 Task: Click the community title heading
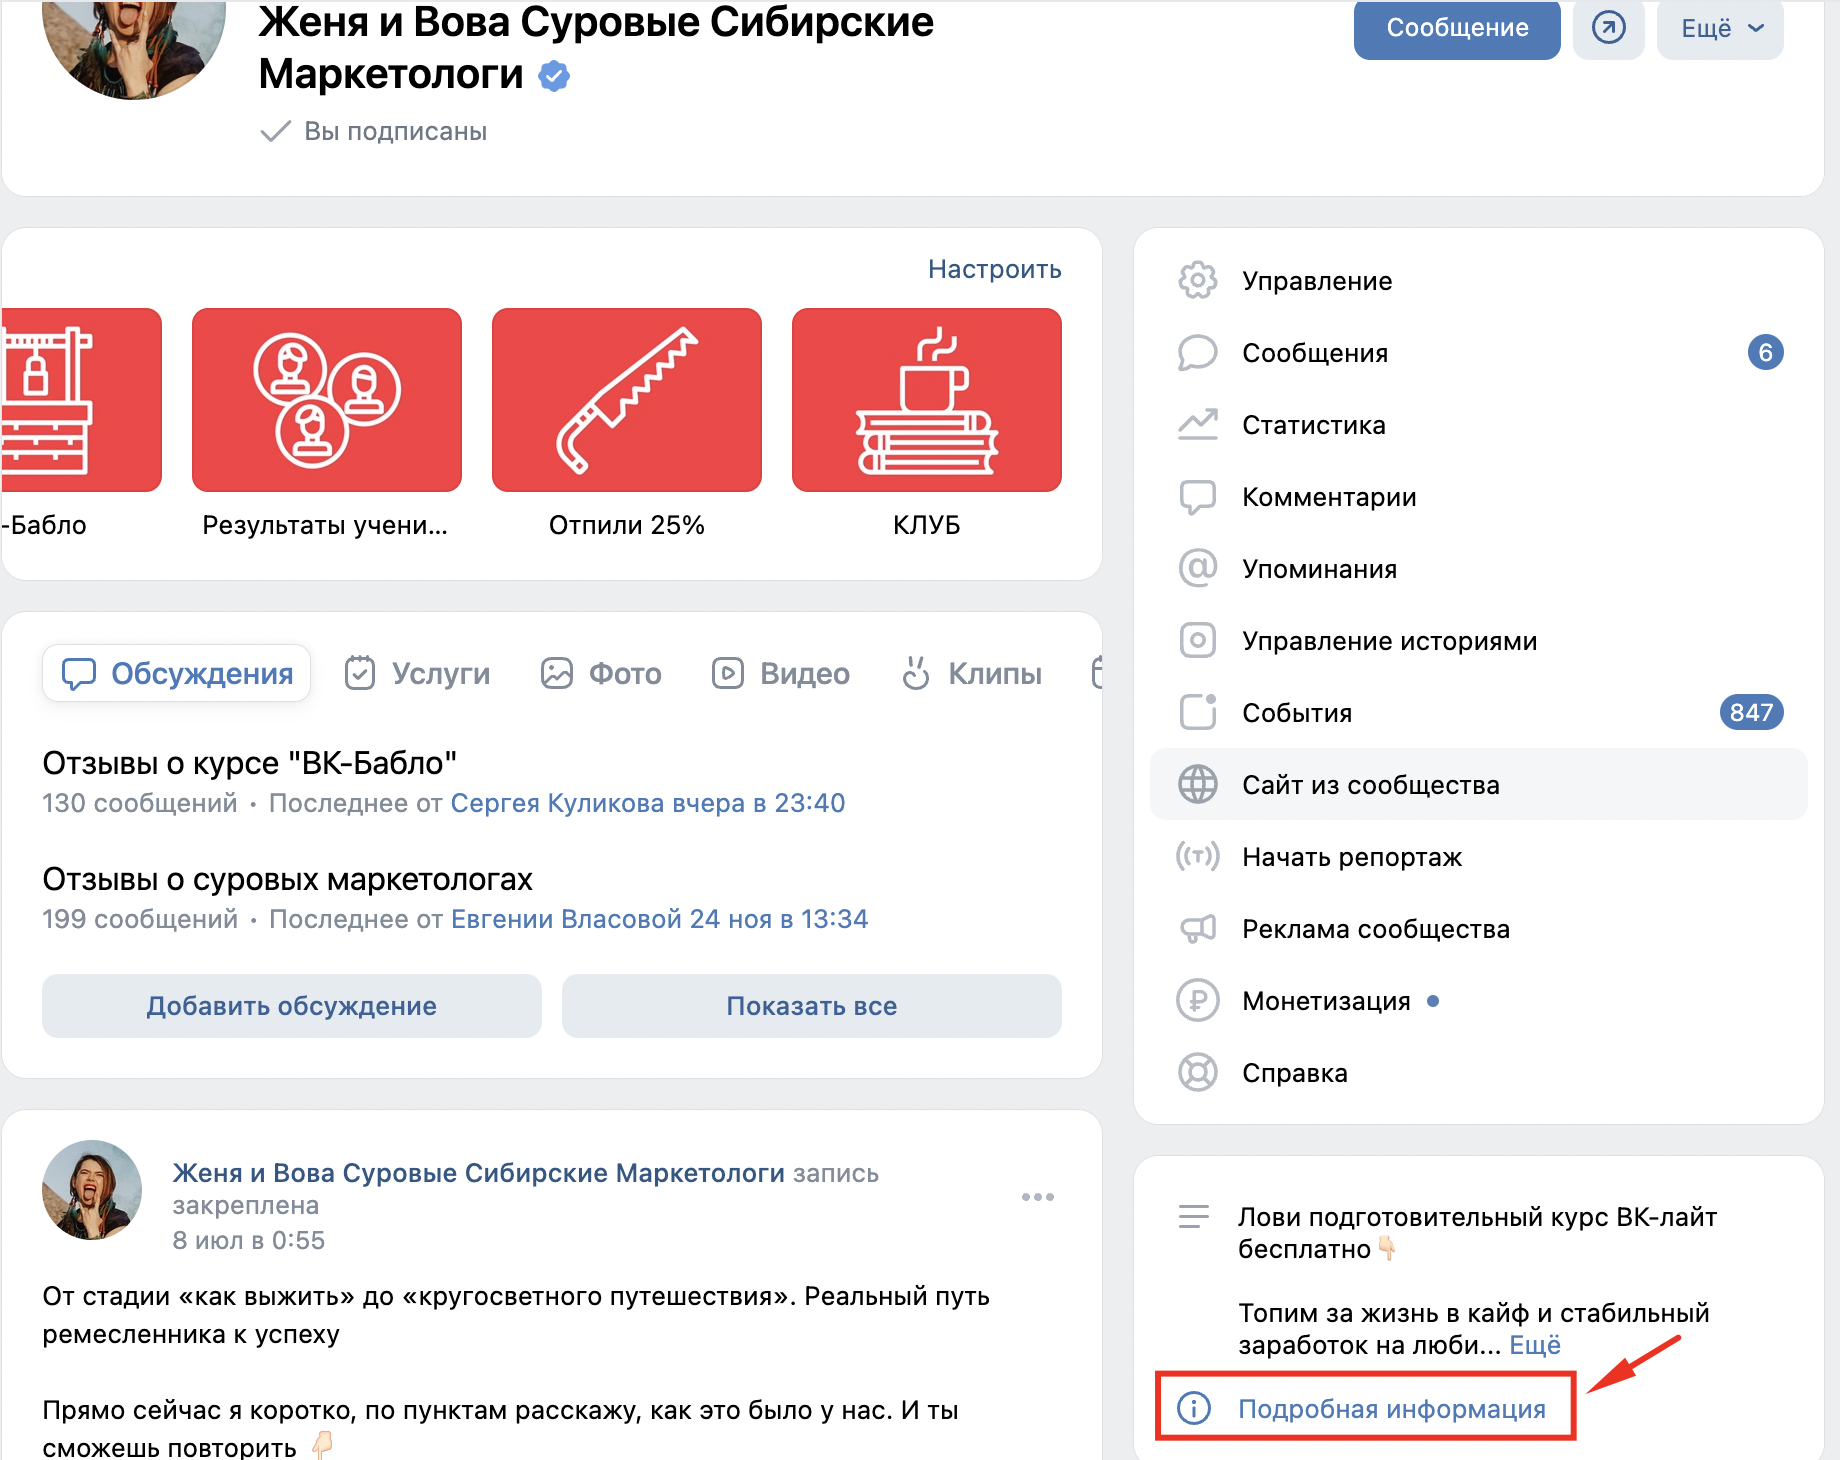click(595, 48)
